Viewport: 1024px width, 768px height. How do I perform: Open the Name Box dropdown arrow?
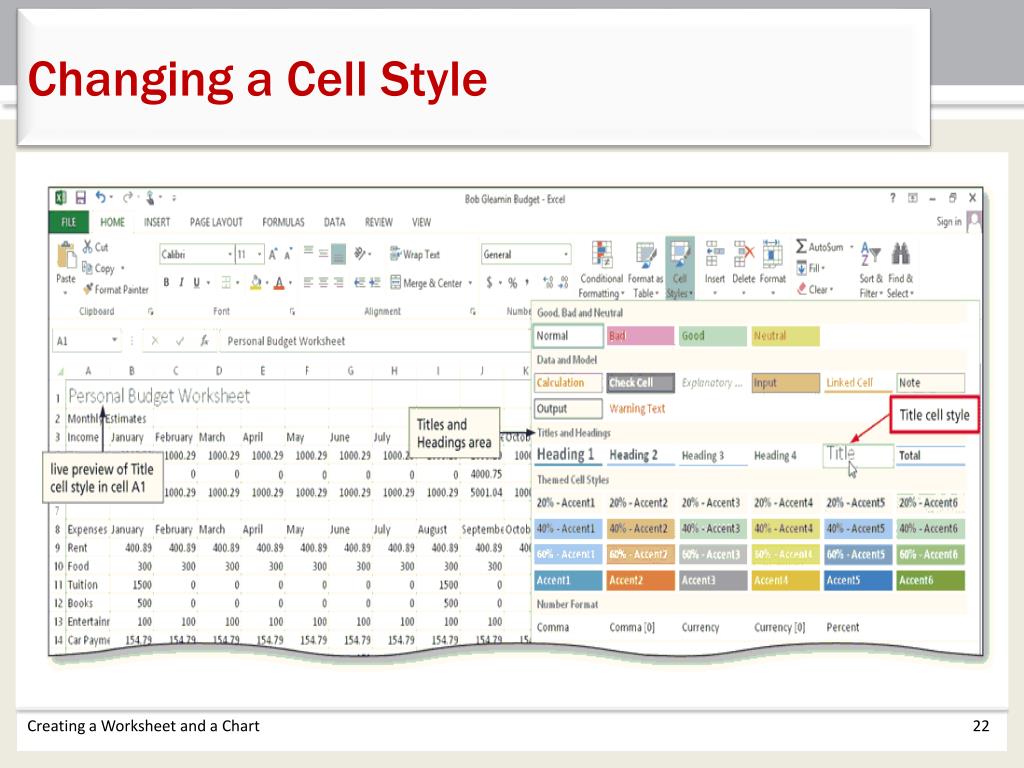[x=114, y=340]
